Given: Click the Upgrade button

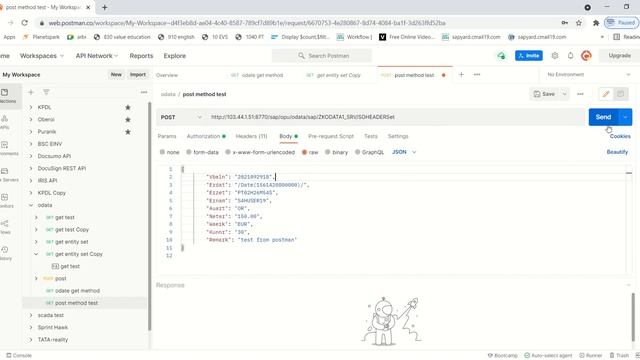Looking at the screenshot, I should [619, 56].
